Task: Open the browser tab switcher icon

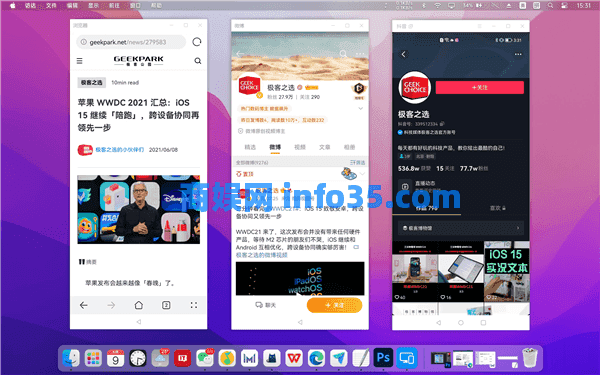Action: [166, 305]
